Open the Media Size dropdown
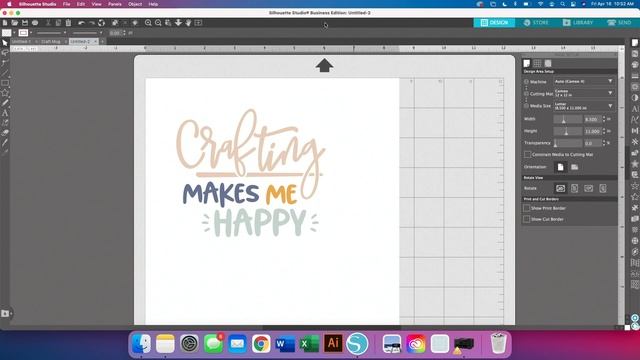 [584, 106]
